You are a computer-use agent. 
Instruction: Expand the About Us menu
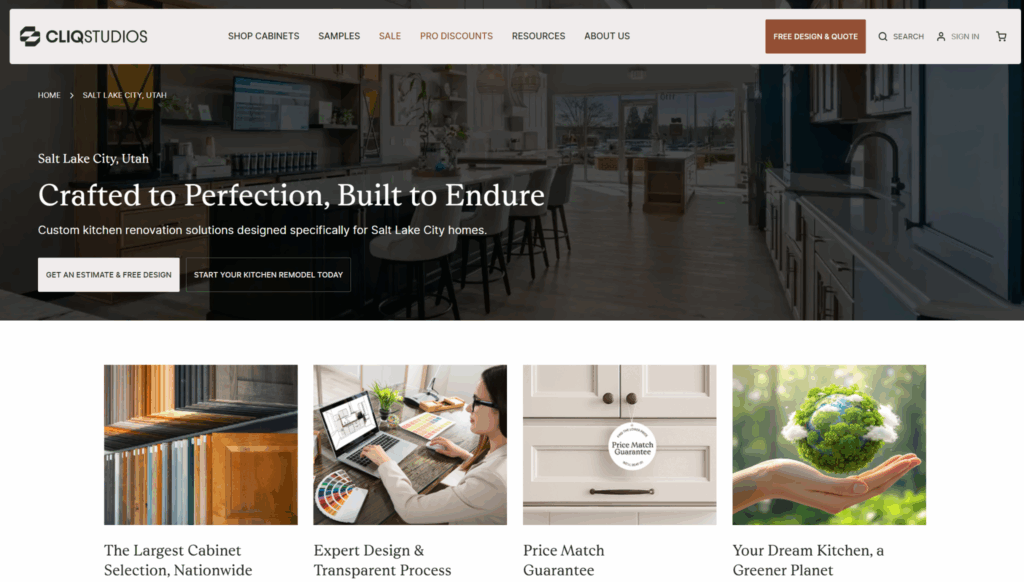tap(607, 36)
